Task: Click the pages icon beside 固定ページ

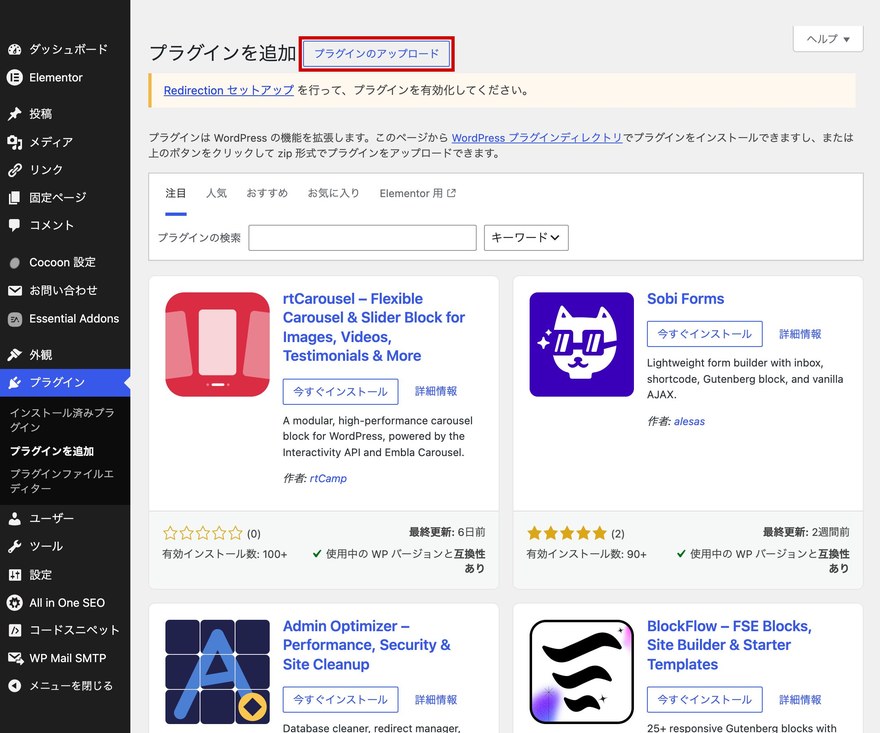Action: tap(15, 198)
